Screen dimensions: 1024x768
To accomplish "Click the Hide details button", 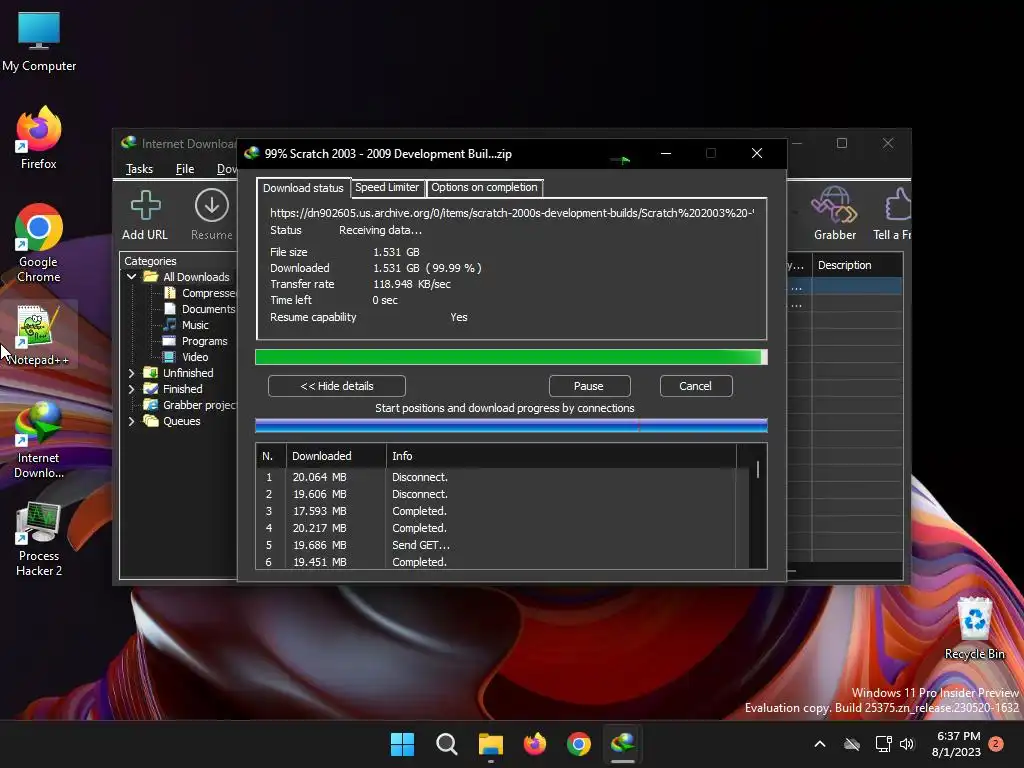I will click(x=337, y=386).
